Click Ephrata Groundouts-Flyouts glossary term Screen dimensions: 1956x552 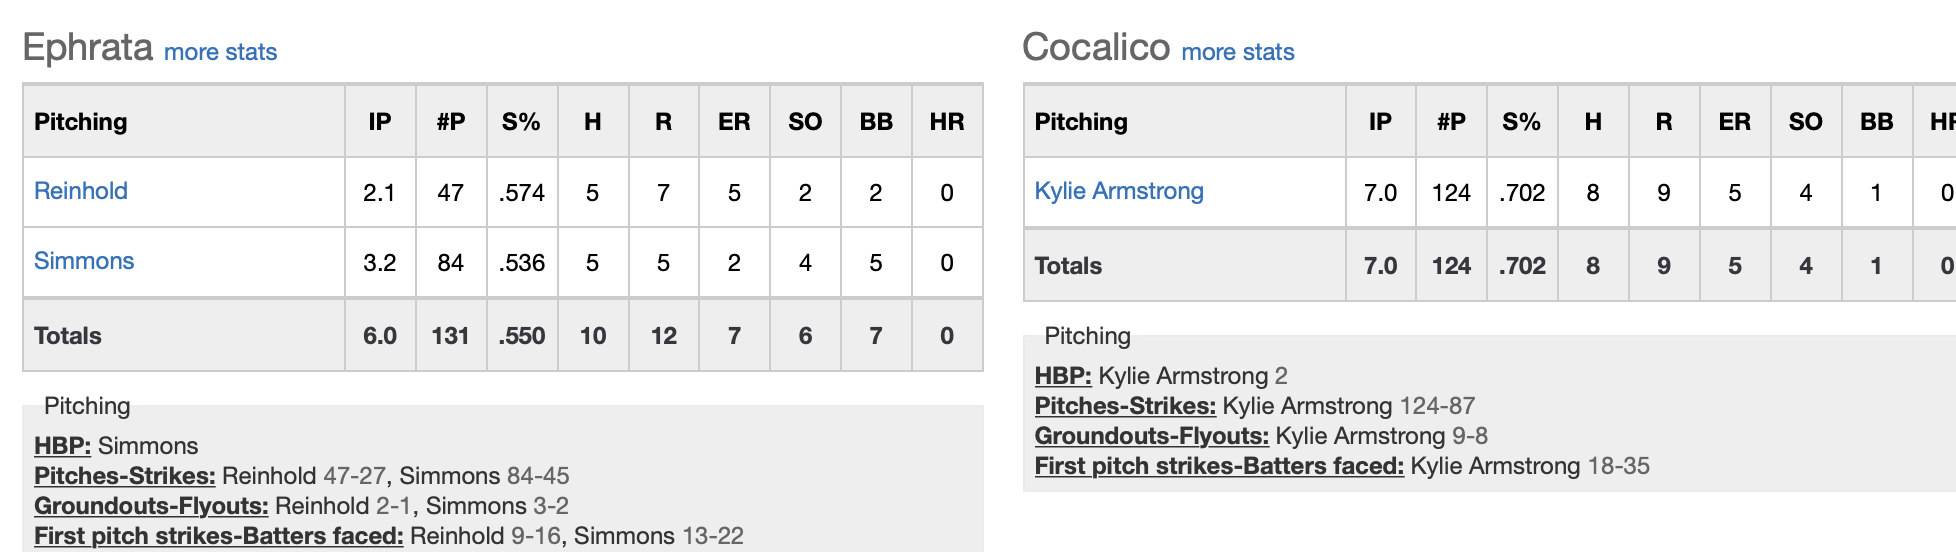[151, 506]
